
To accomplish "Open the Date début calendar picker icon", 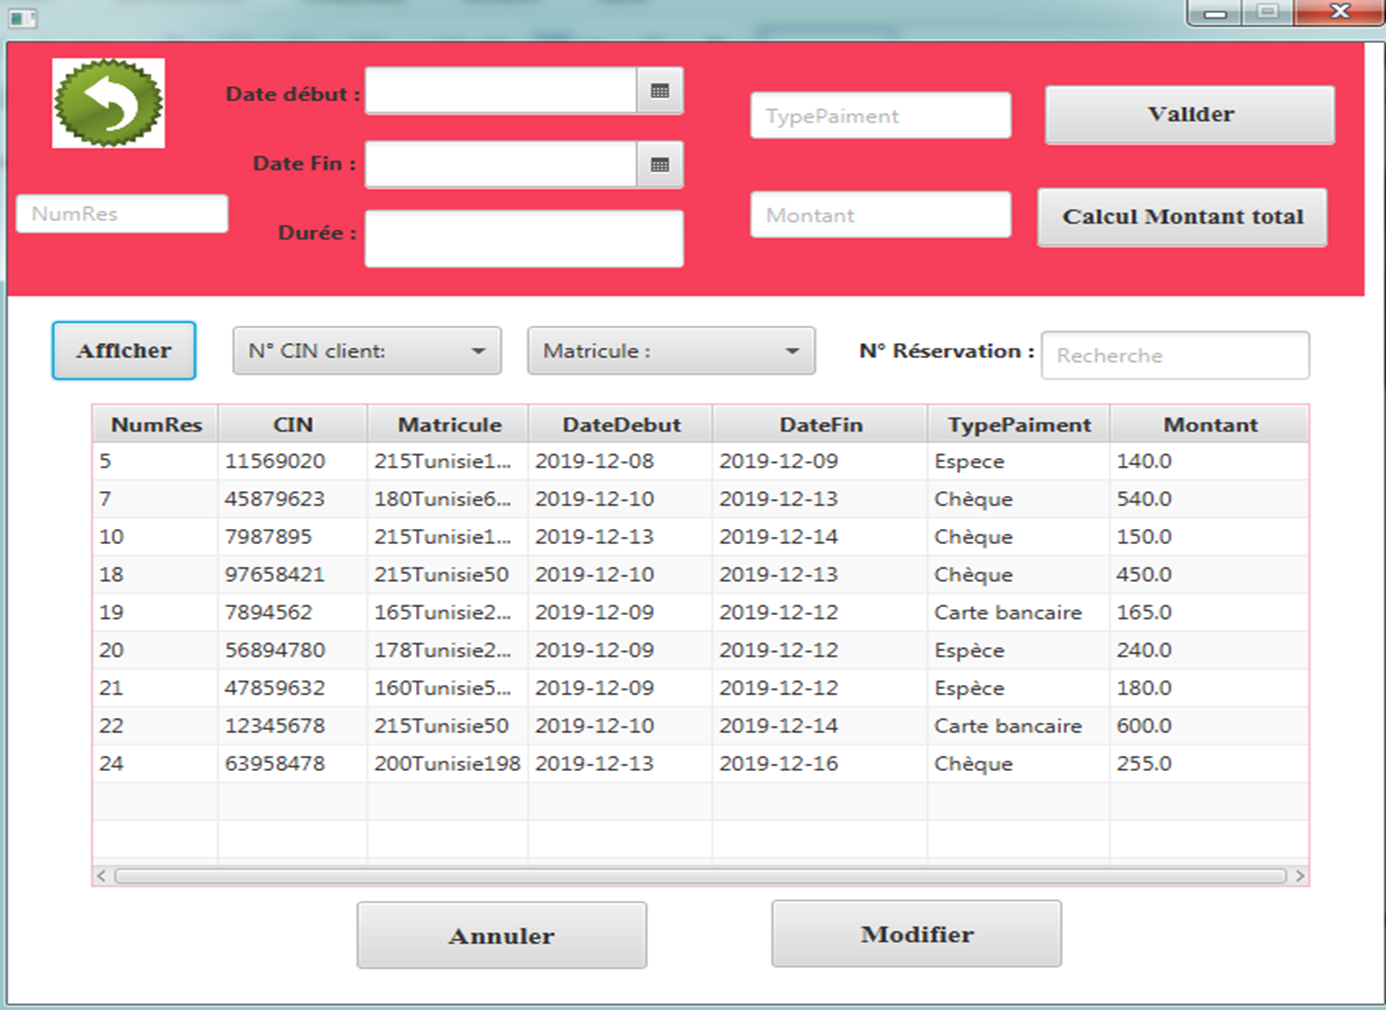I will tap(660, 89).
